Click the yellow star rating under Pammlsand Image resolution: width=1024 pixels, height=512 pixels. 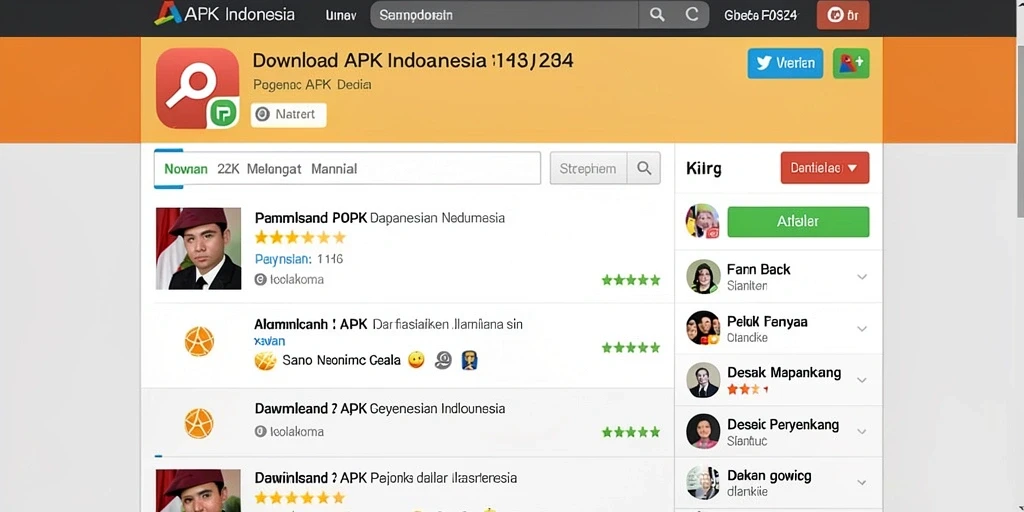300,237
